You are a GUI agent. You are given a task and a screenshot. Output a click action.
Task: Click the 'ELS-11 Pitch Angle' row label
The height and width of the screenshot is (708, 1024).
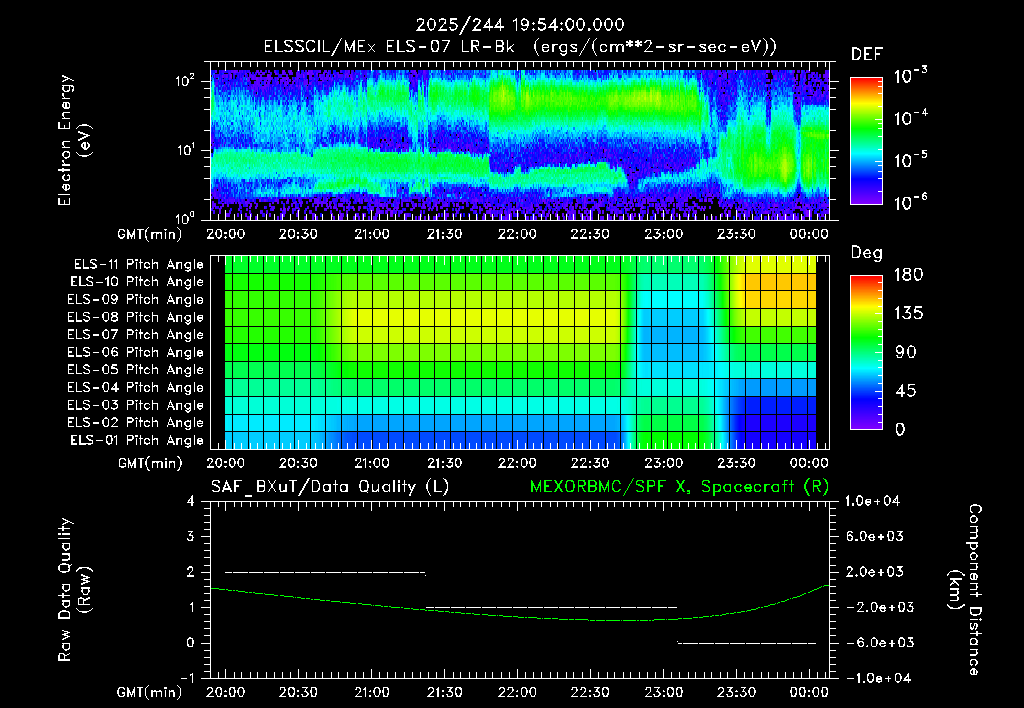click(138, 265)
